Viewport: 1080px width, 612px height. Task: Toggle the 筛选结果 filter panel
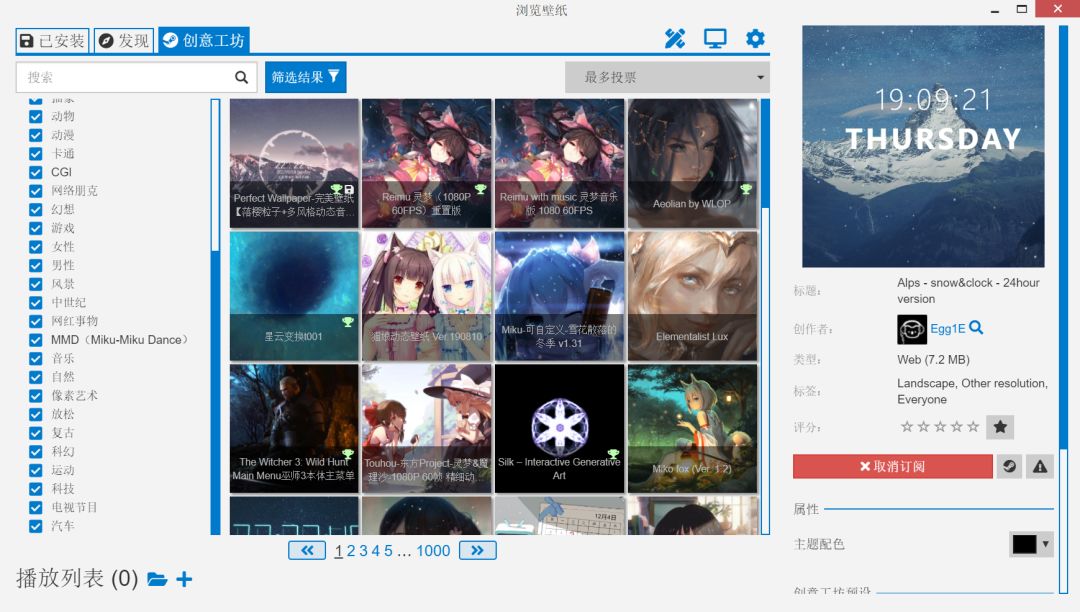click(x=305, y=77)
